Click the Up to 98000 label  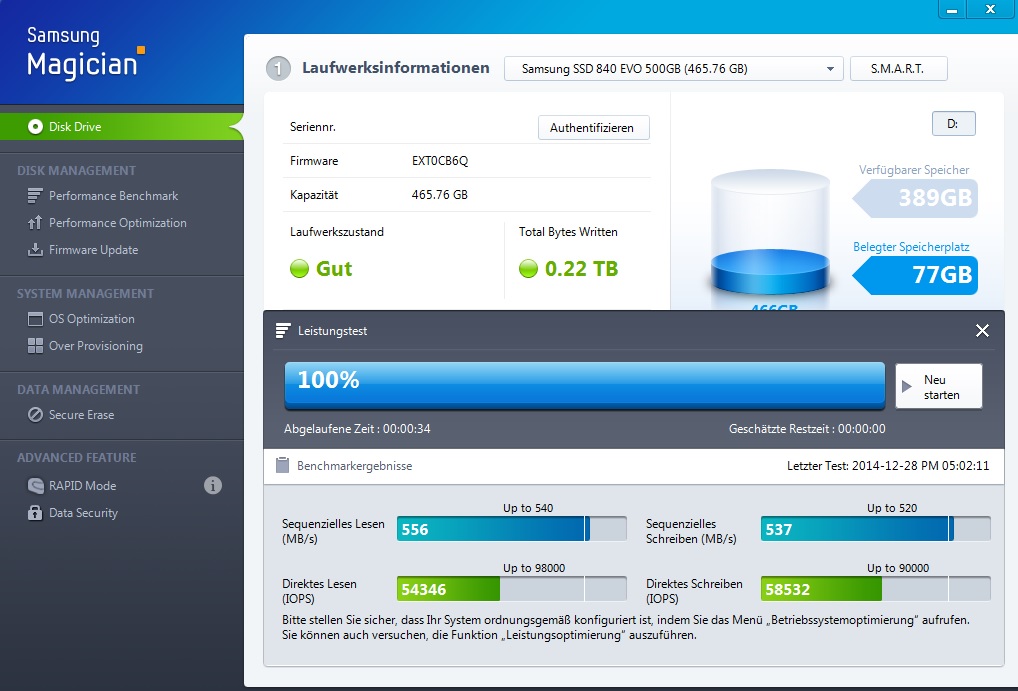point(534,568)
